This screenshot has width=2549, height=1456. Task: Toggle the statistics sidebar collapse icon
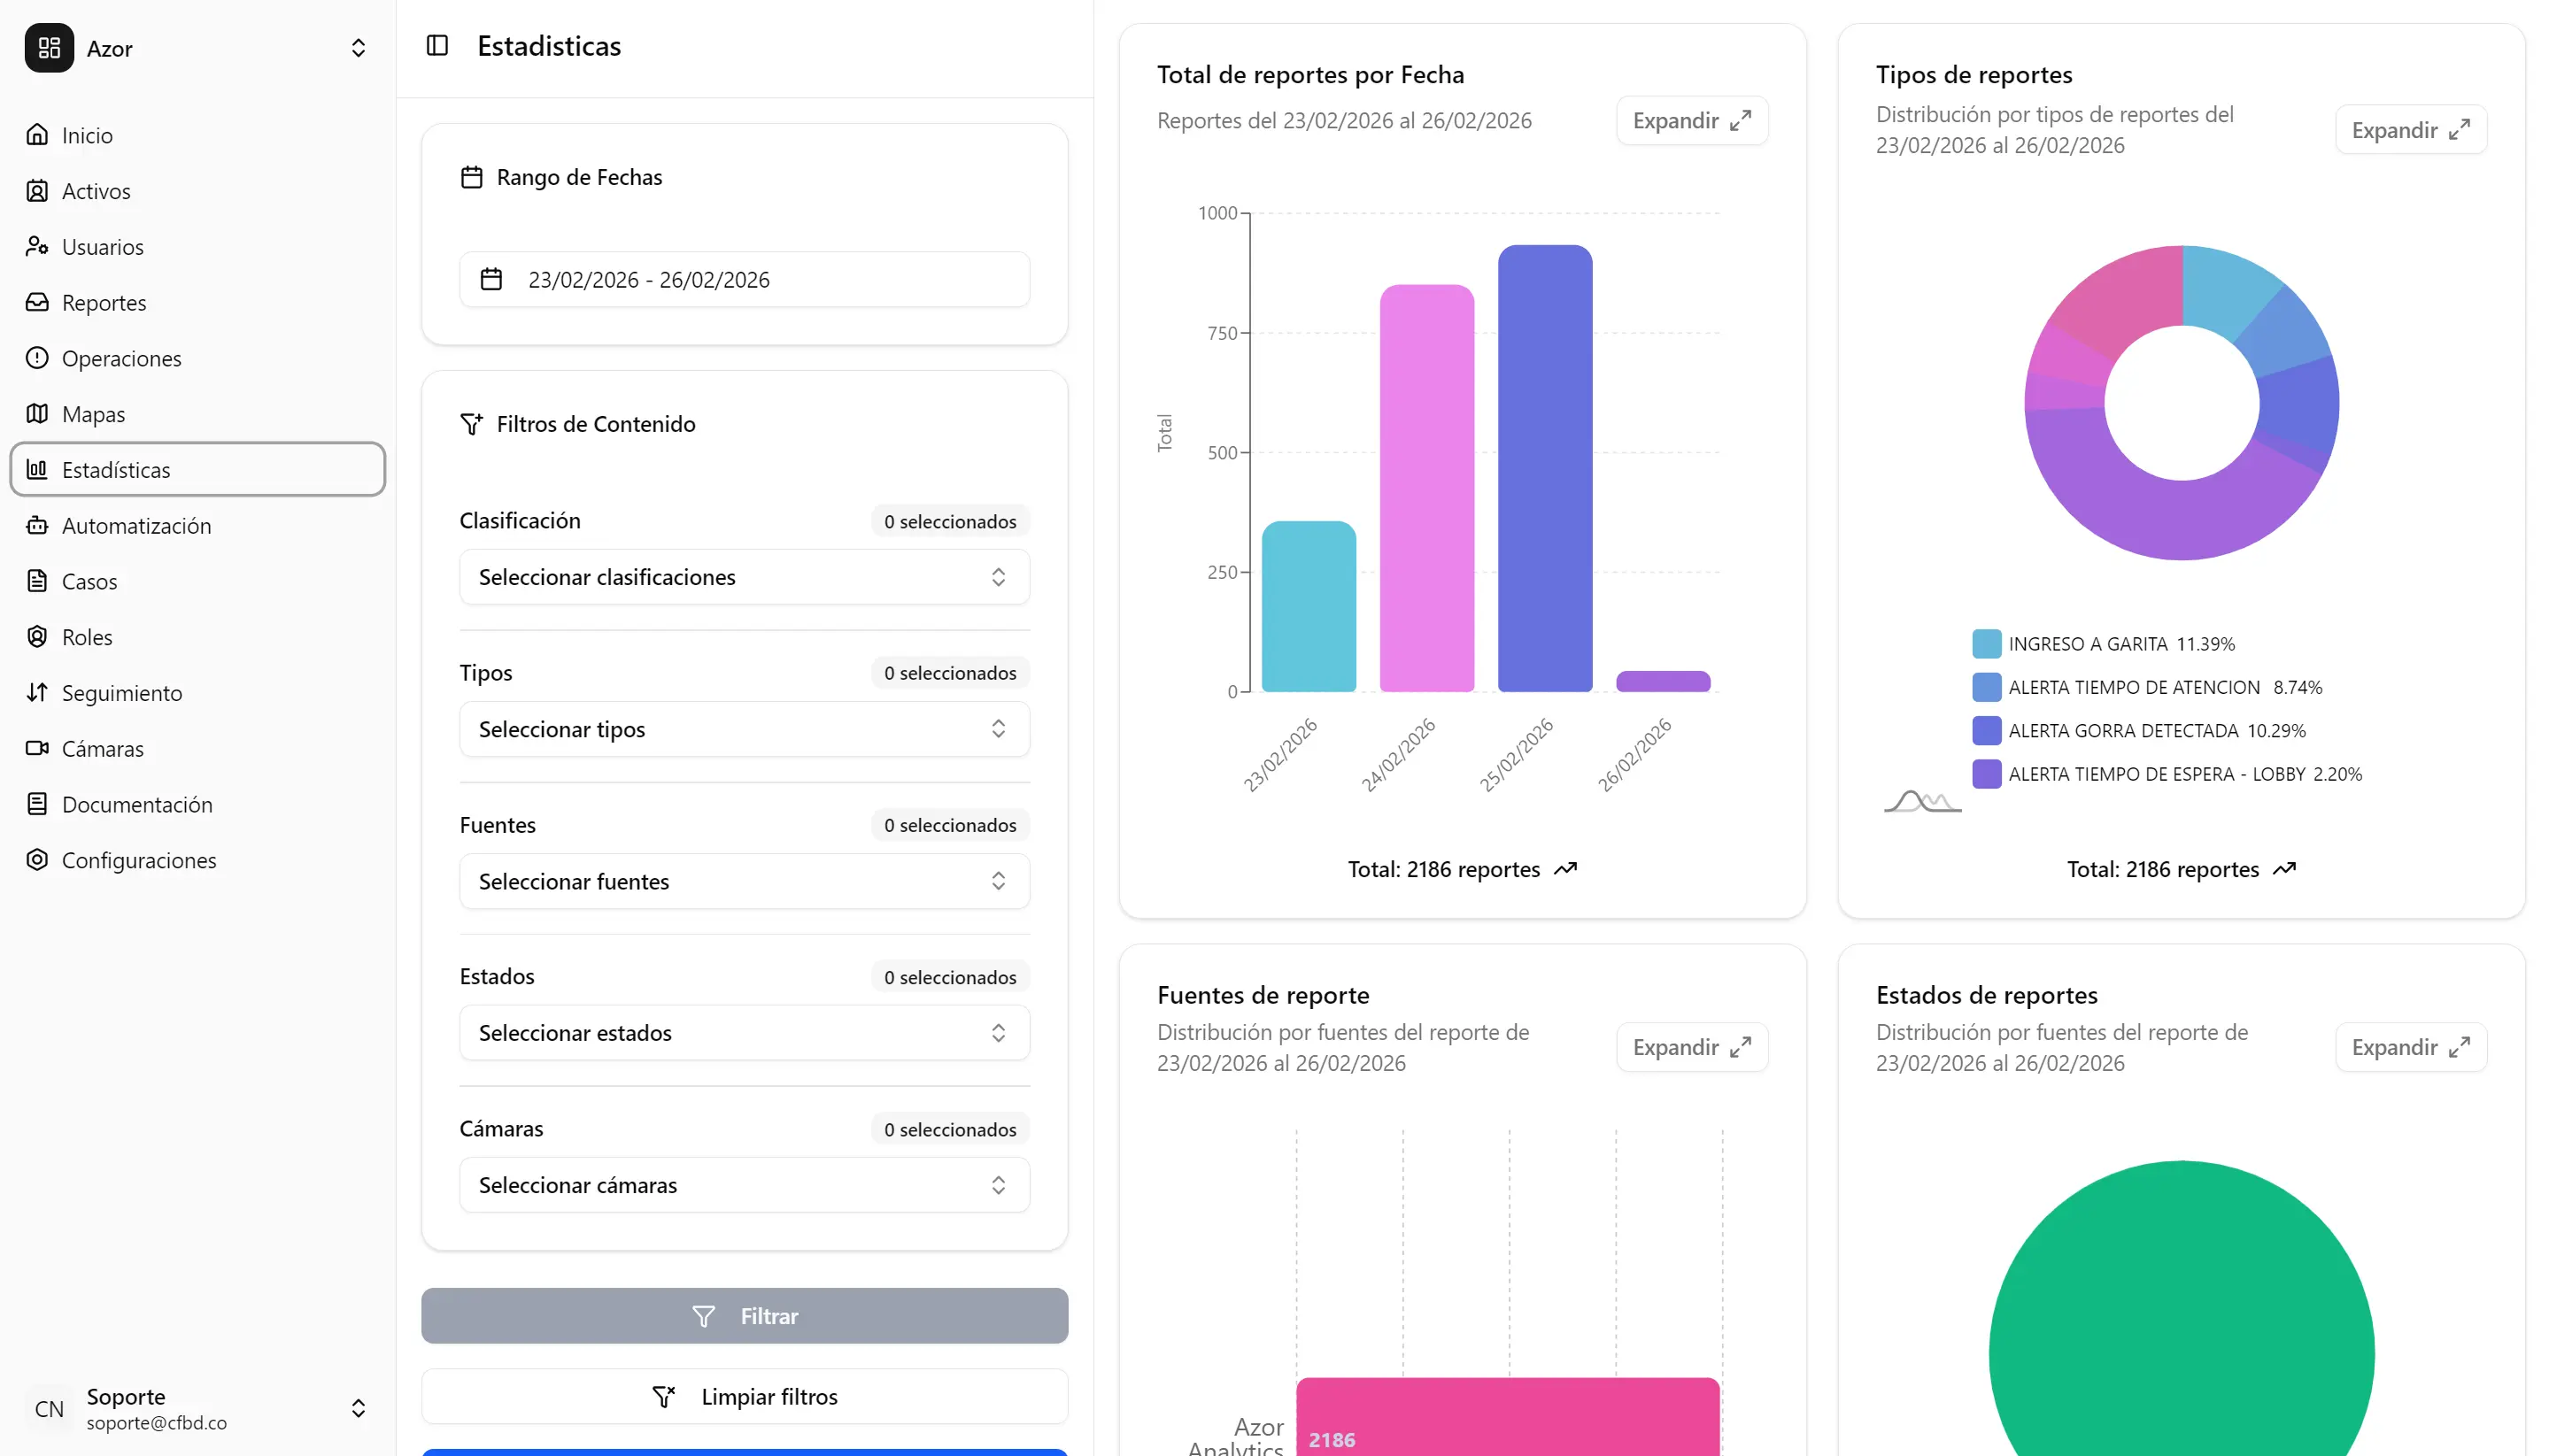[438, 45]
